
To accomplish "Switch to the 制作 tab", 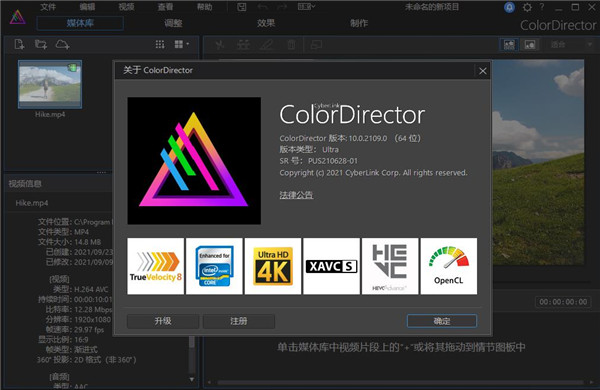I will click(x=359, y=23).
